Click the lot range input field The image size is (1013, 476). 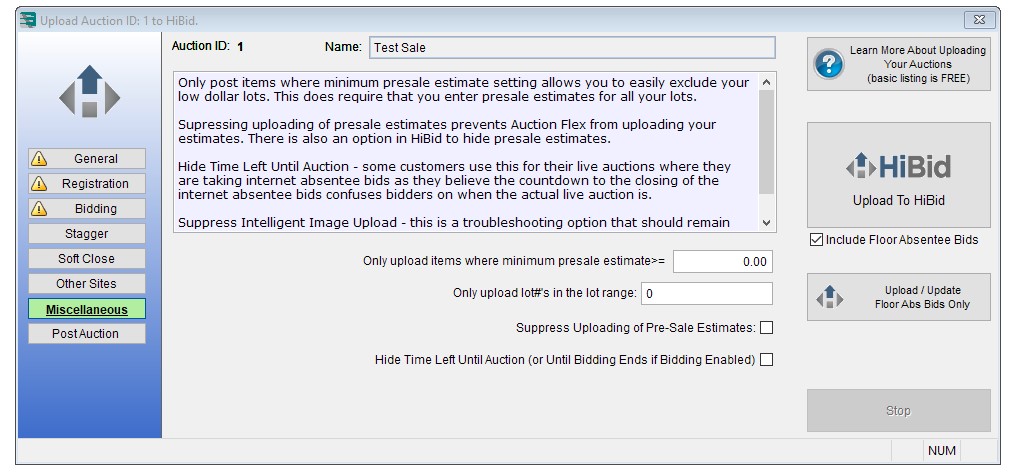coord(707,293)
